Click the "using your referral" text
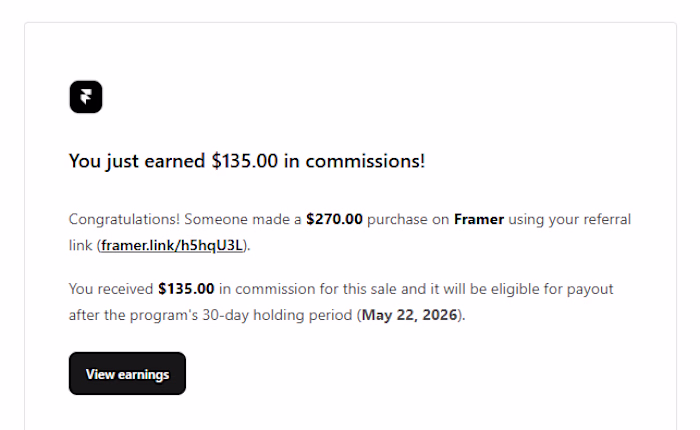 coord(572,219)
